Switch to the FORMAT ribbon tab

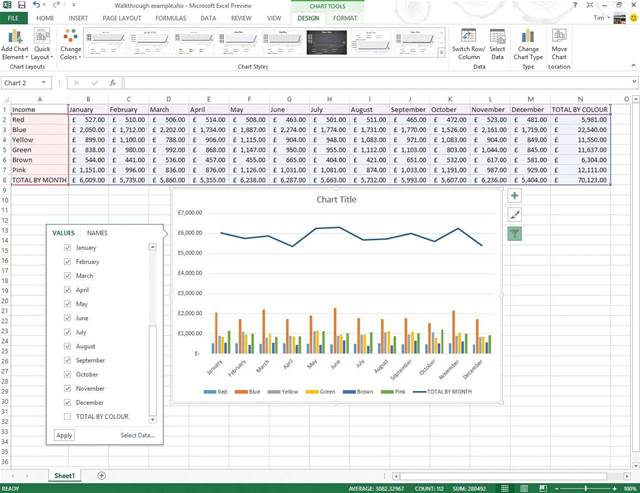[345, 18]
